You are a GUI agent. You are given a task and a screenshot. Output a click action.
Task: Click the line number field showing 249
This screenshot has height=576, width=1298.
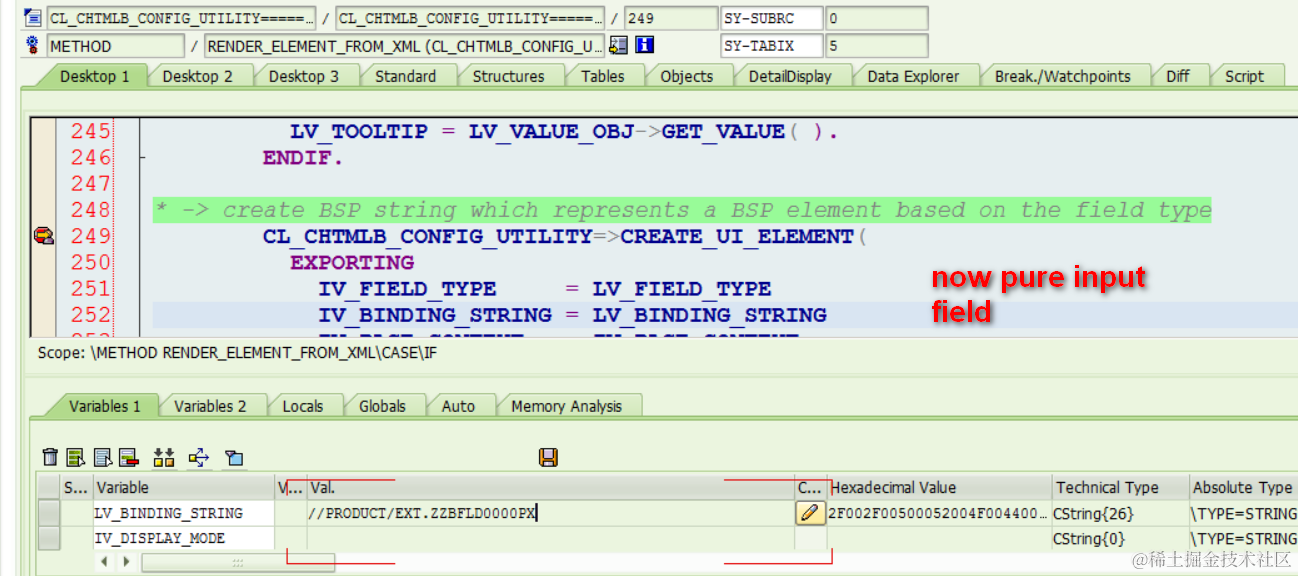coord(671,18)
